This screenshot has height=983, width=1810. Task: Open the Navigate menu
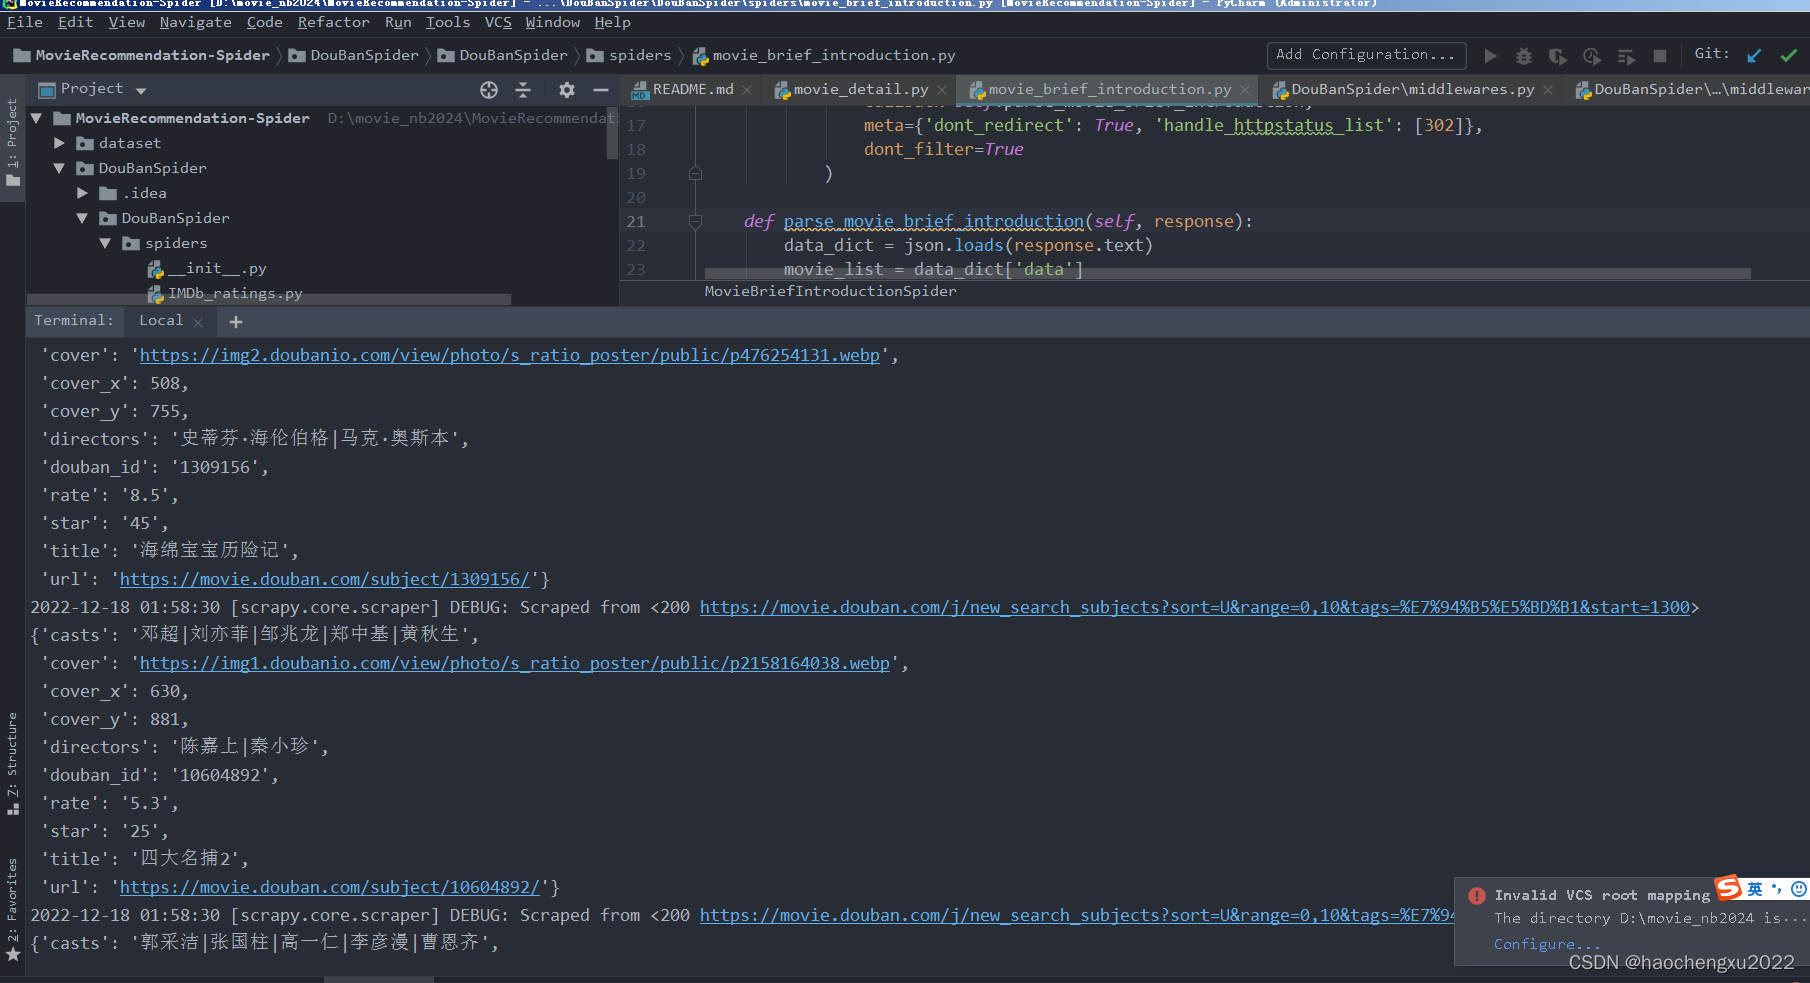click(x=195, y=22)
